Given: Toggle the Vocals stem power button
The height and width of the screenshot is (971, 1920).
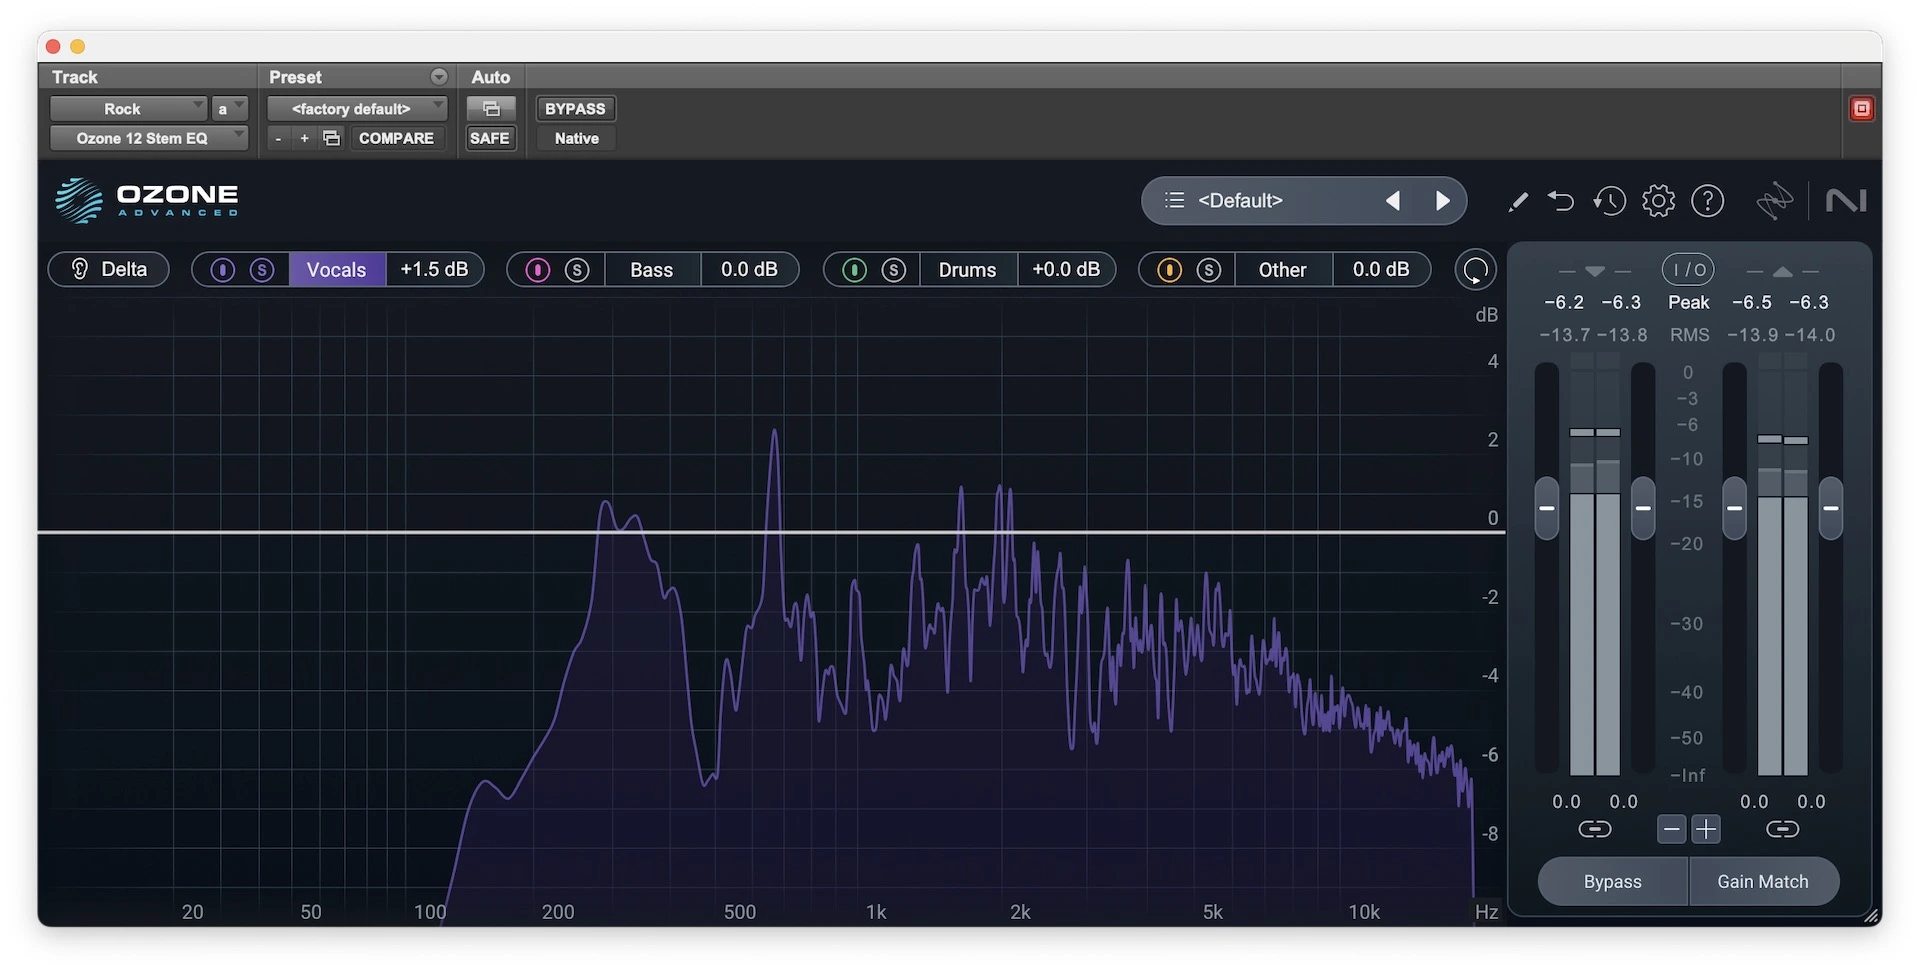Looking at the screenshot, I should click(222, 270).
